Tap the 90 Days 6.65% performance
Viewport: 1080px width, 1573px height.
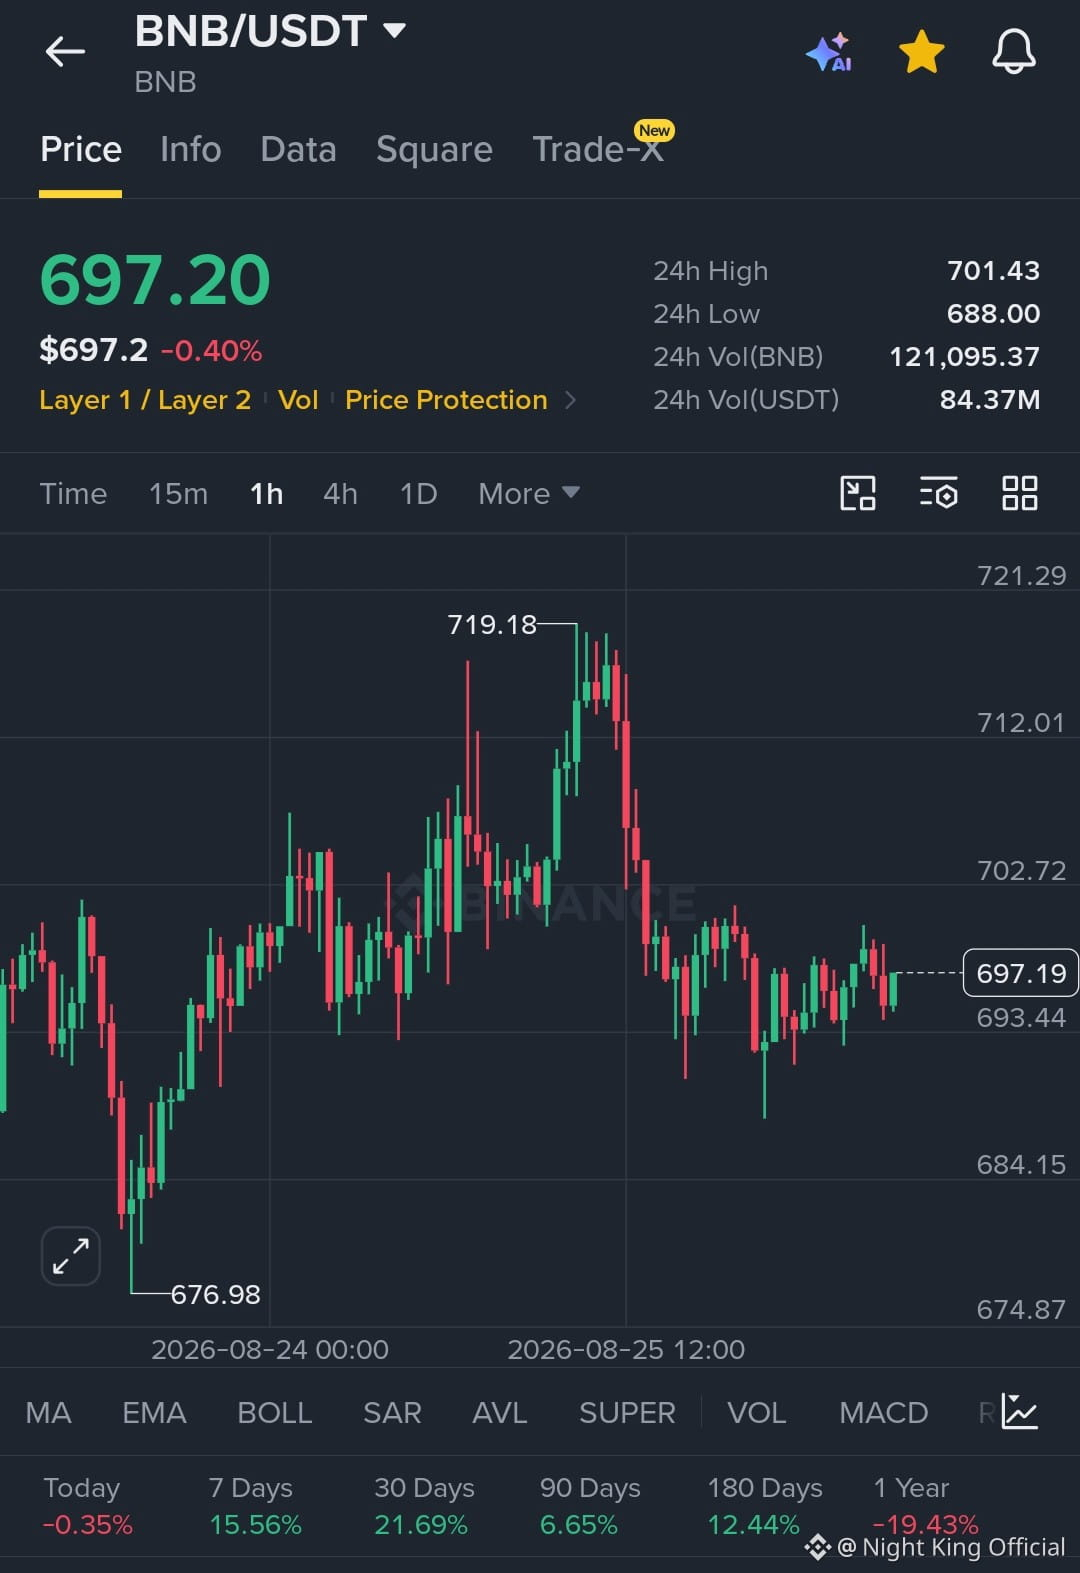click(590, 1506)
